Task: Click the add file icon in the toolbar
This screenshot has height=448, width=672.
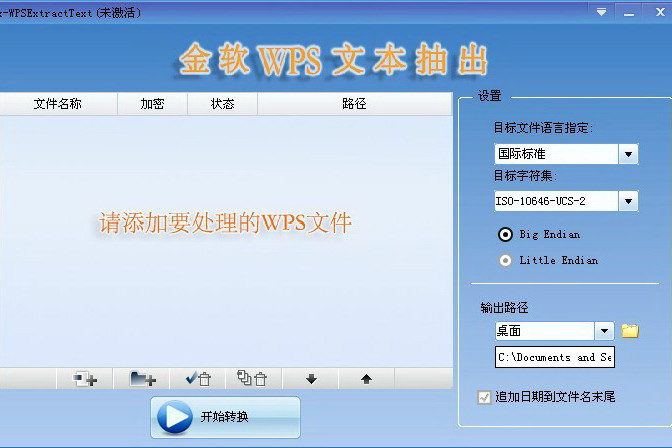Action: pos(85,379)
